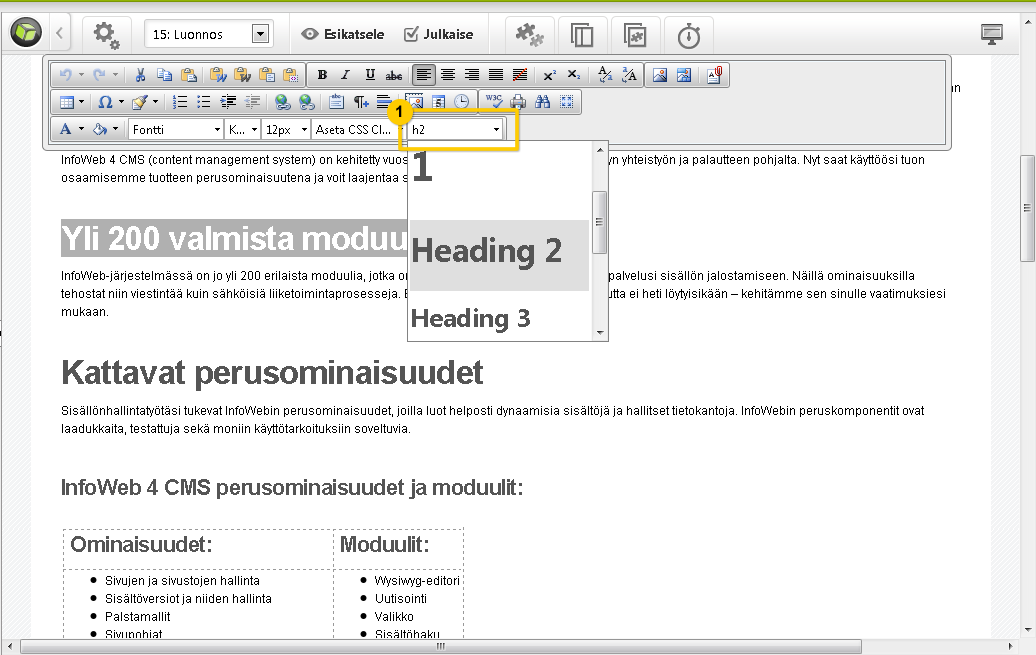Open settings with the gears icon
1036x655 pixels.
106,34
